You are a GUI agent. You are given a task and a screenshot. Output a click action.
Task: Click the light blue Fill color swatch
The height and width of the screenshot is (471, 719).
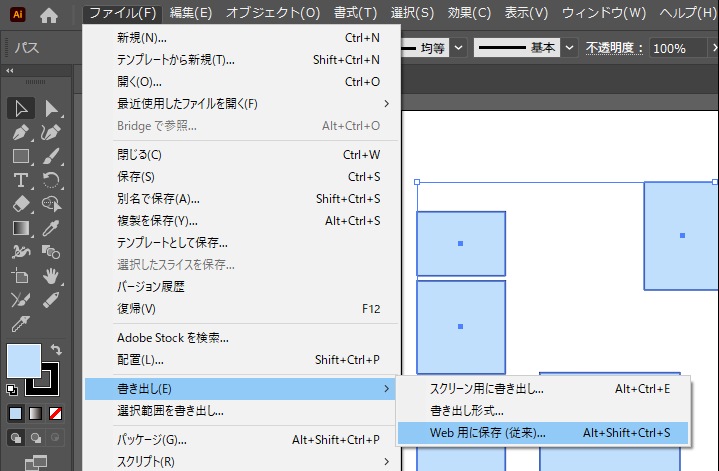[x=23, y=361]
